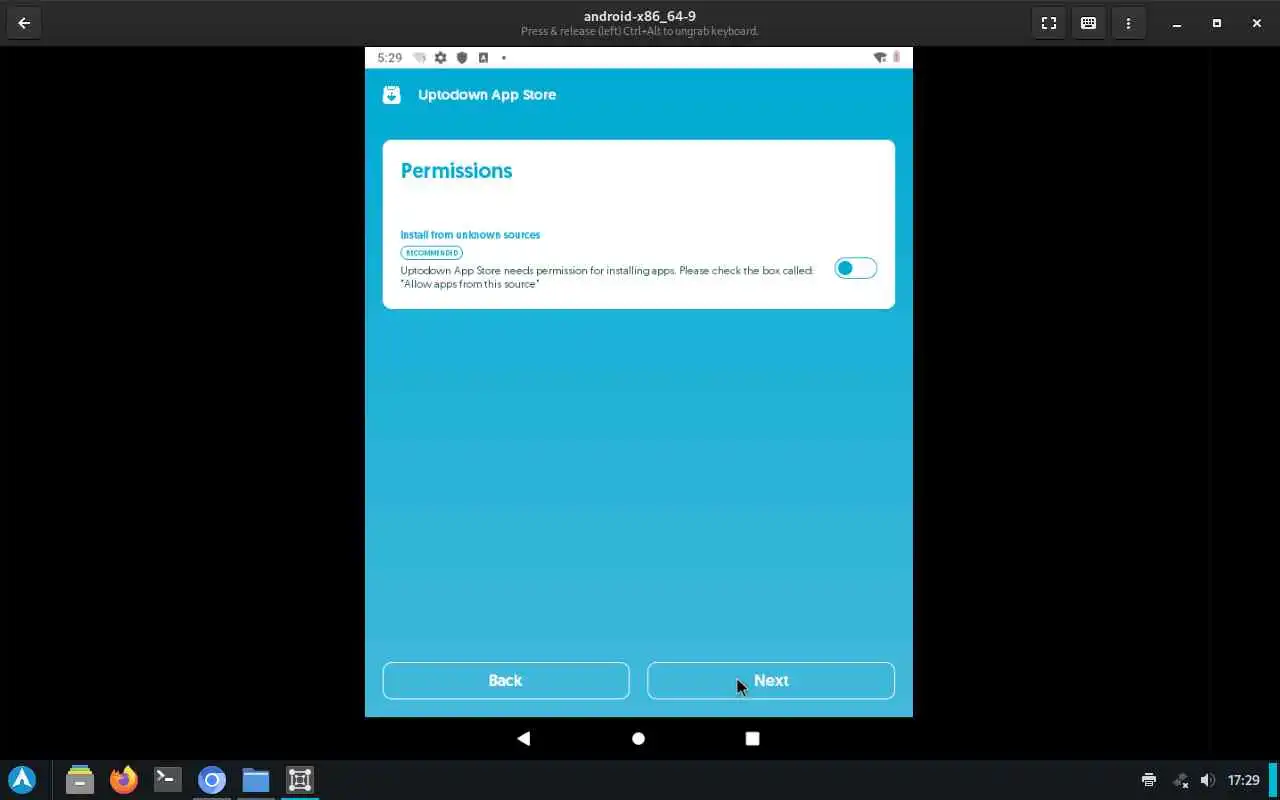Screen dimensions: 1280x800
Task: Click the Uptodown App Store logo icon
Action: click(392, 95)
